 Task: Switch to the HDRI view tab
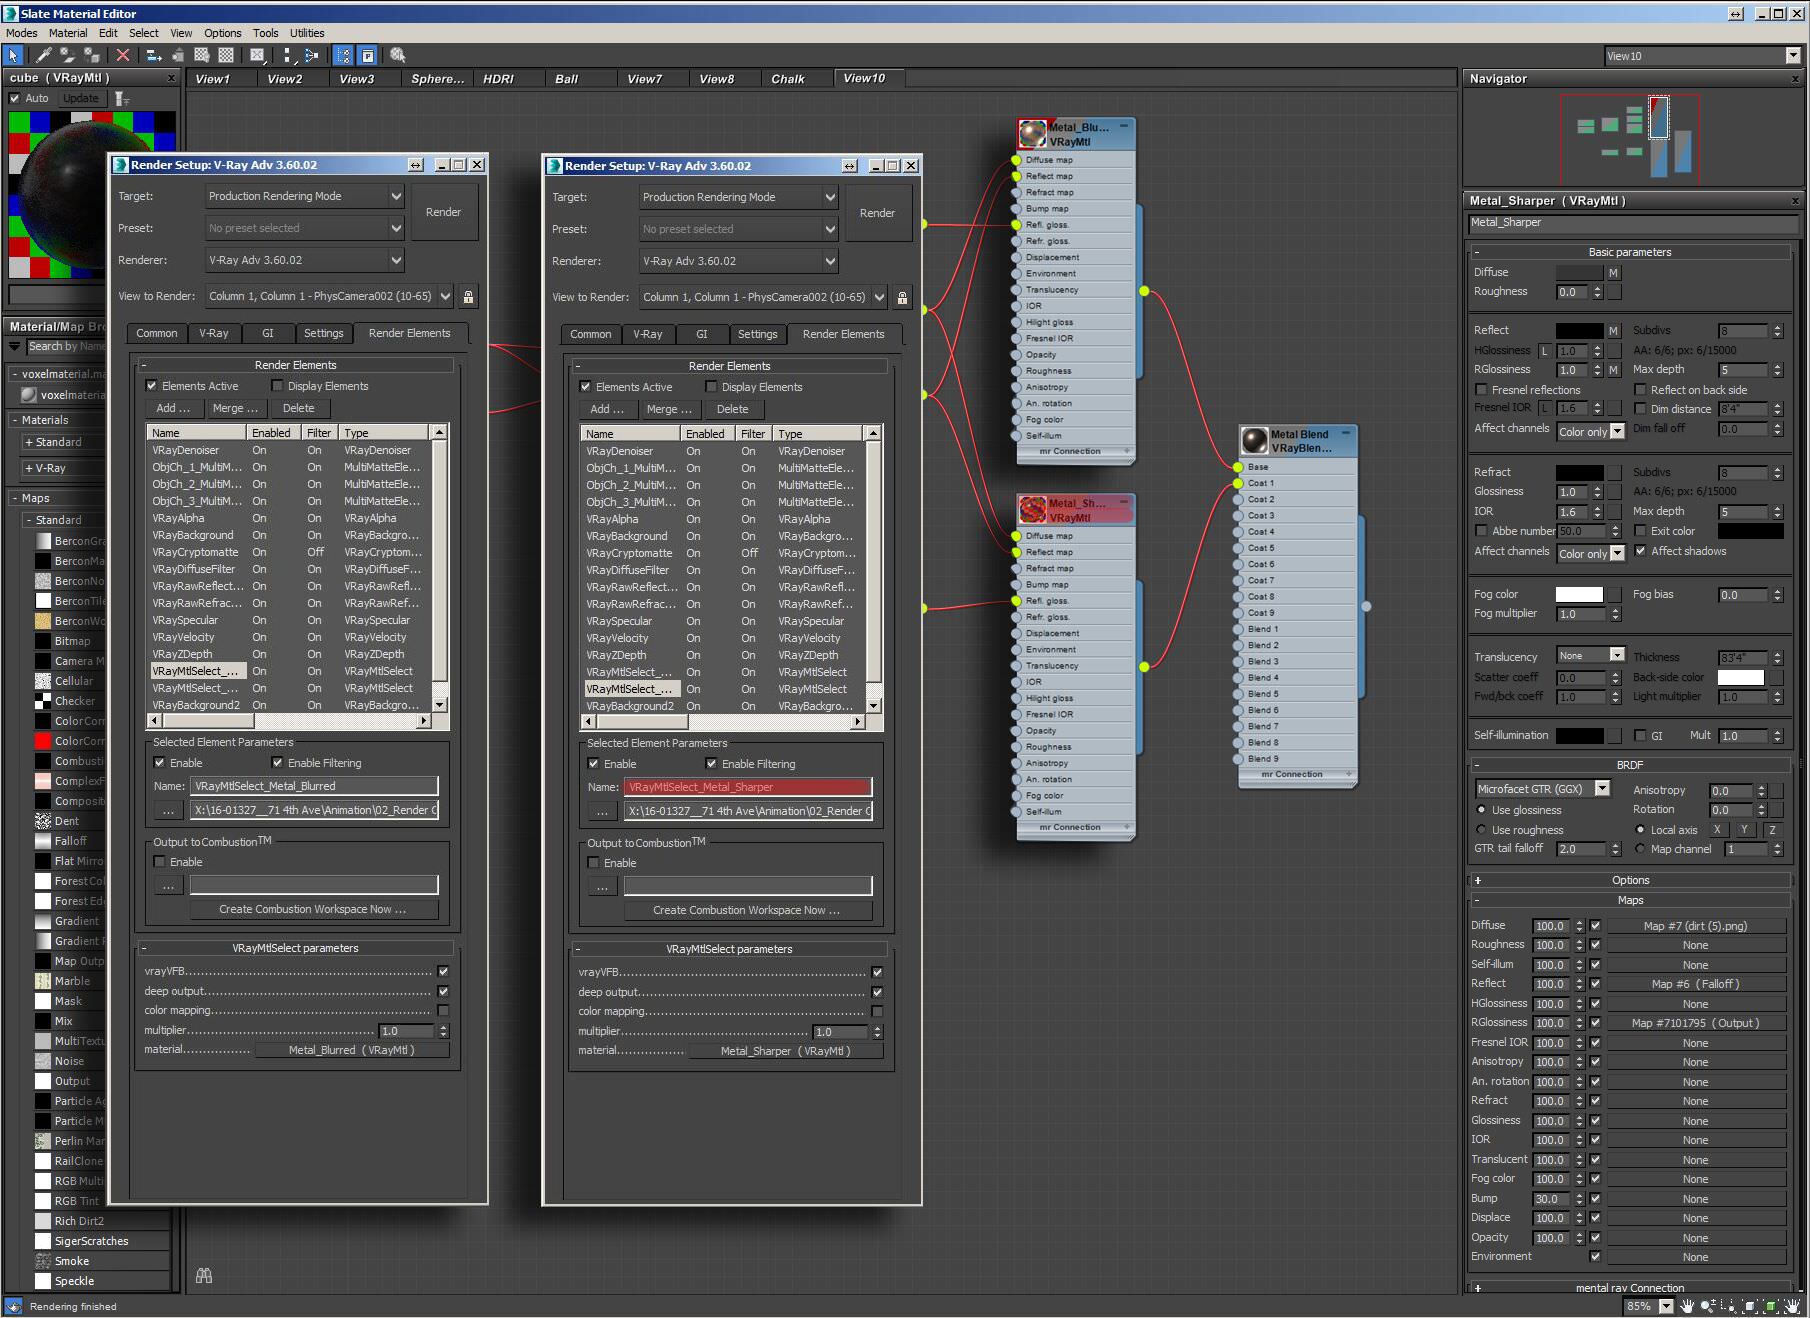pyautogui.click(x=498, y=79)
